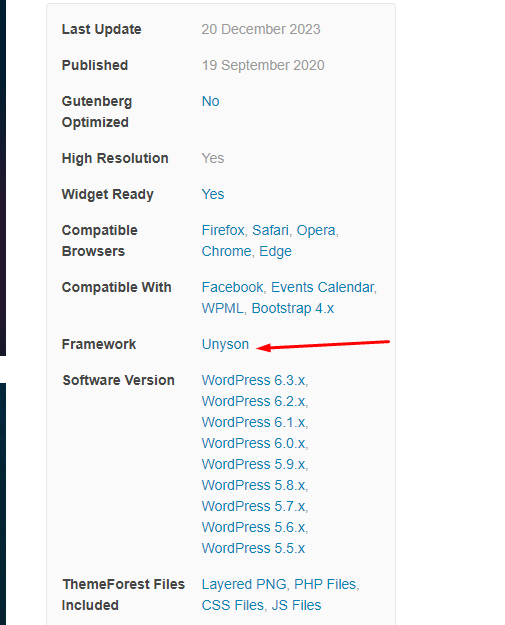Click the Edge browser link
The height and width of the screenshot is (625, 505).
[275, 252]
